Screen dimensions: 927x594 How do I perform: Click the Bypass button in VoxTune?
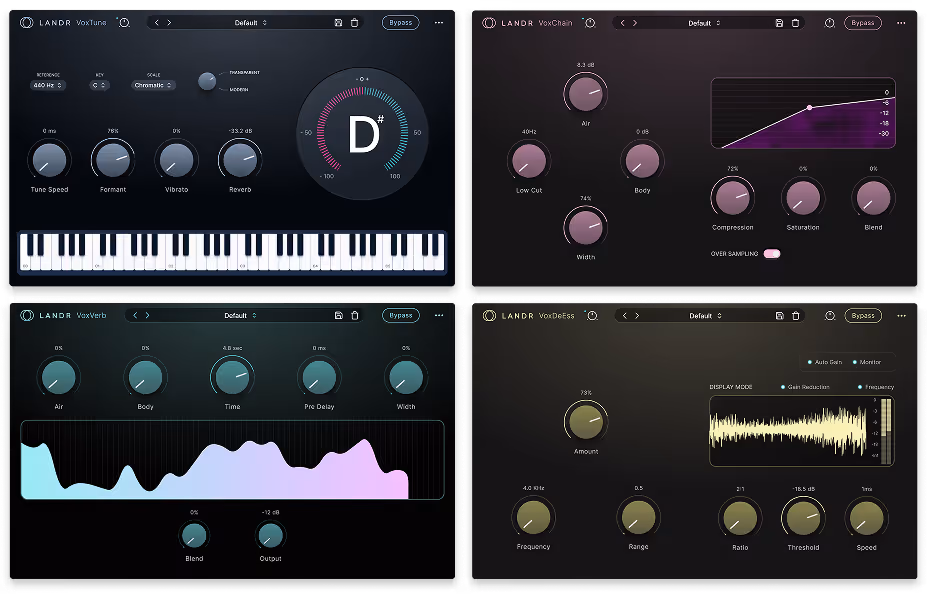400,22
